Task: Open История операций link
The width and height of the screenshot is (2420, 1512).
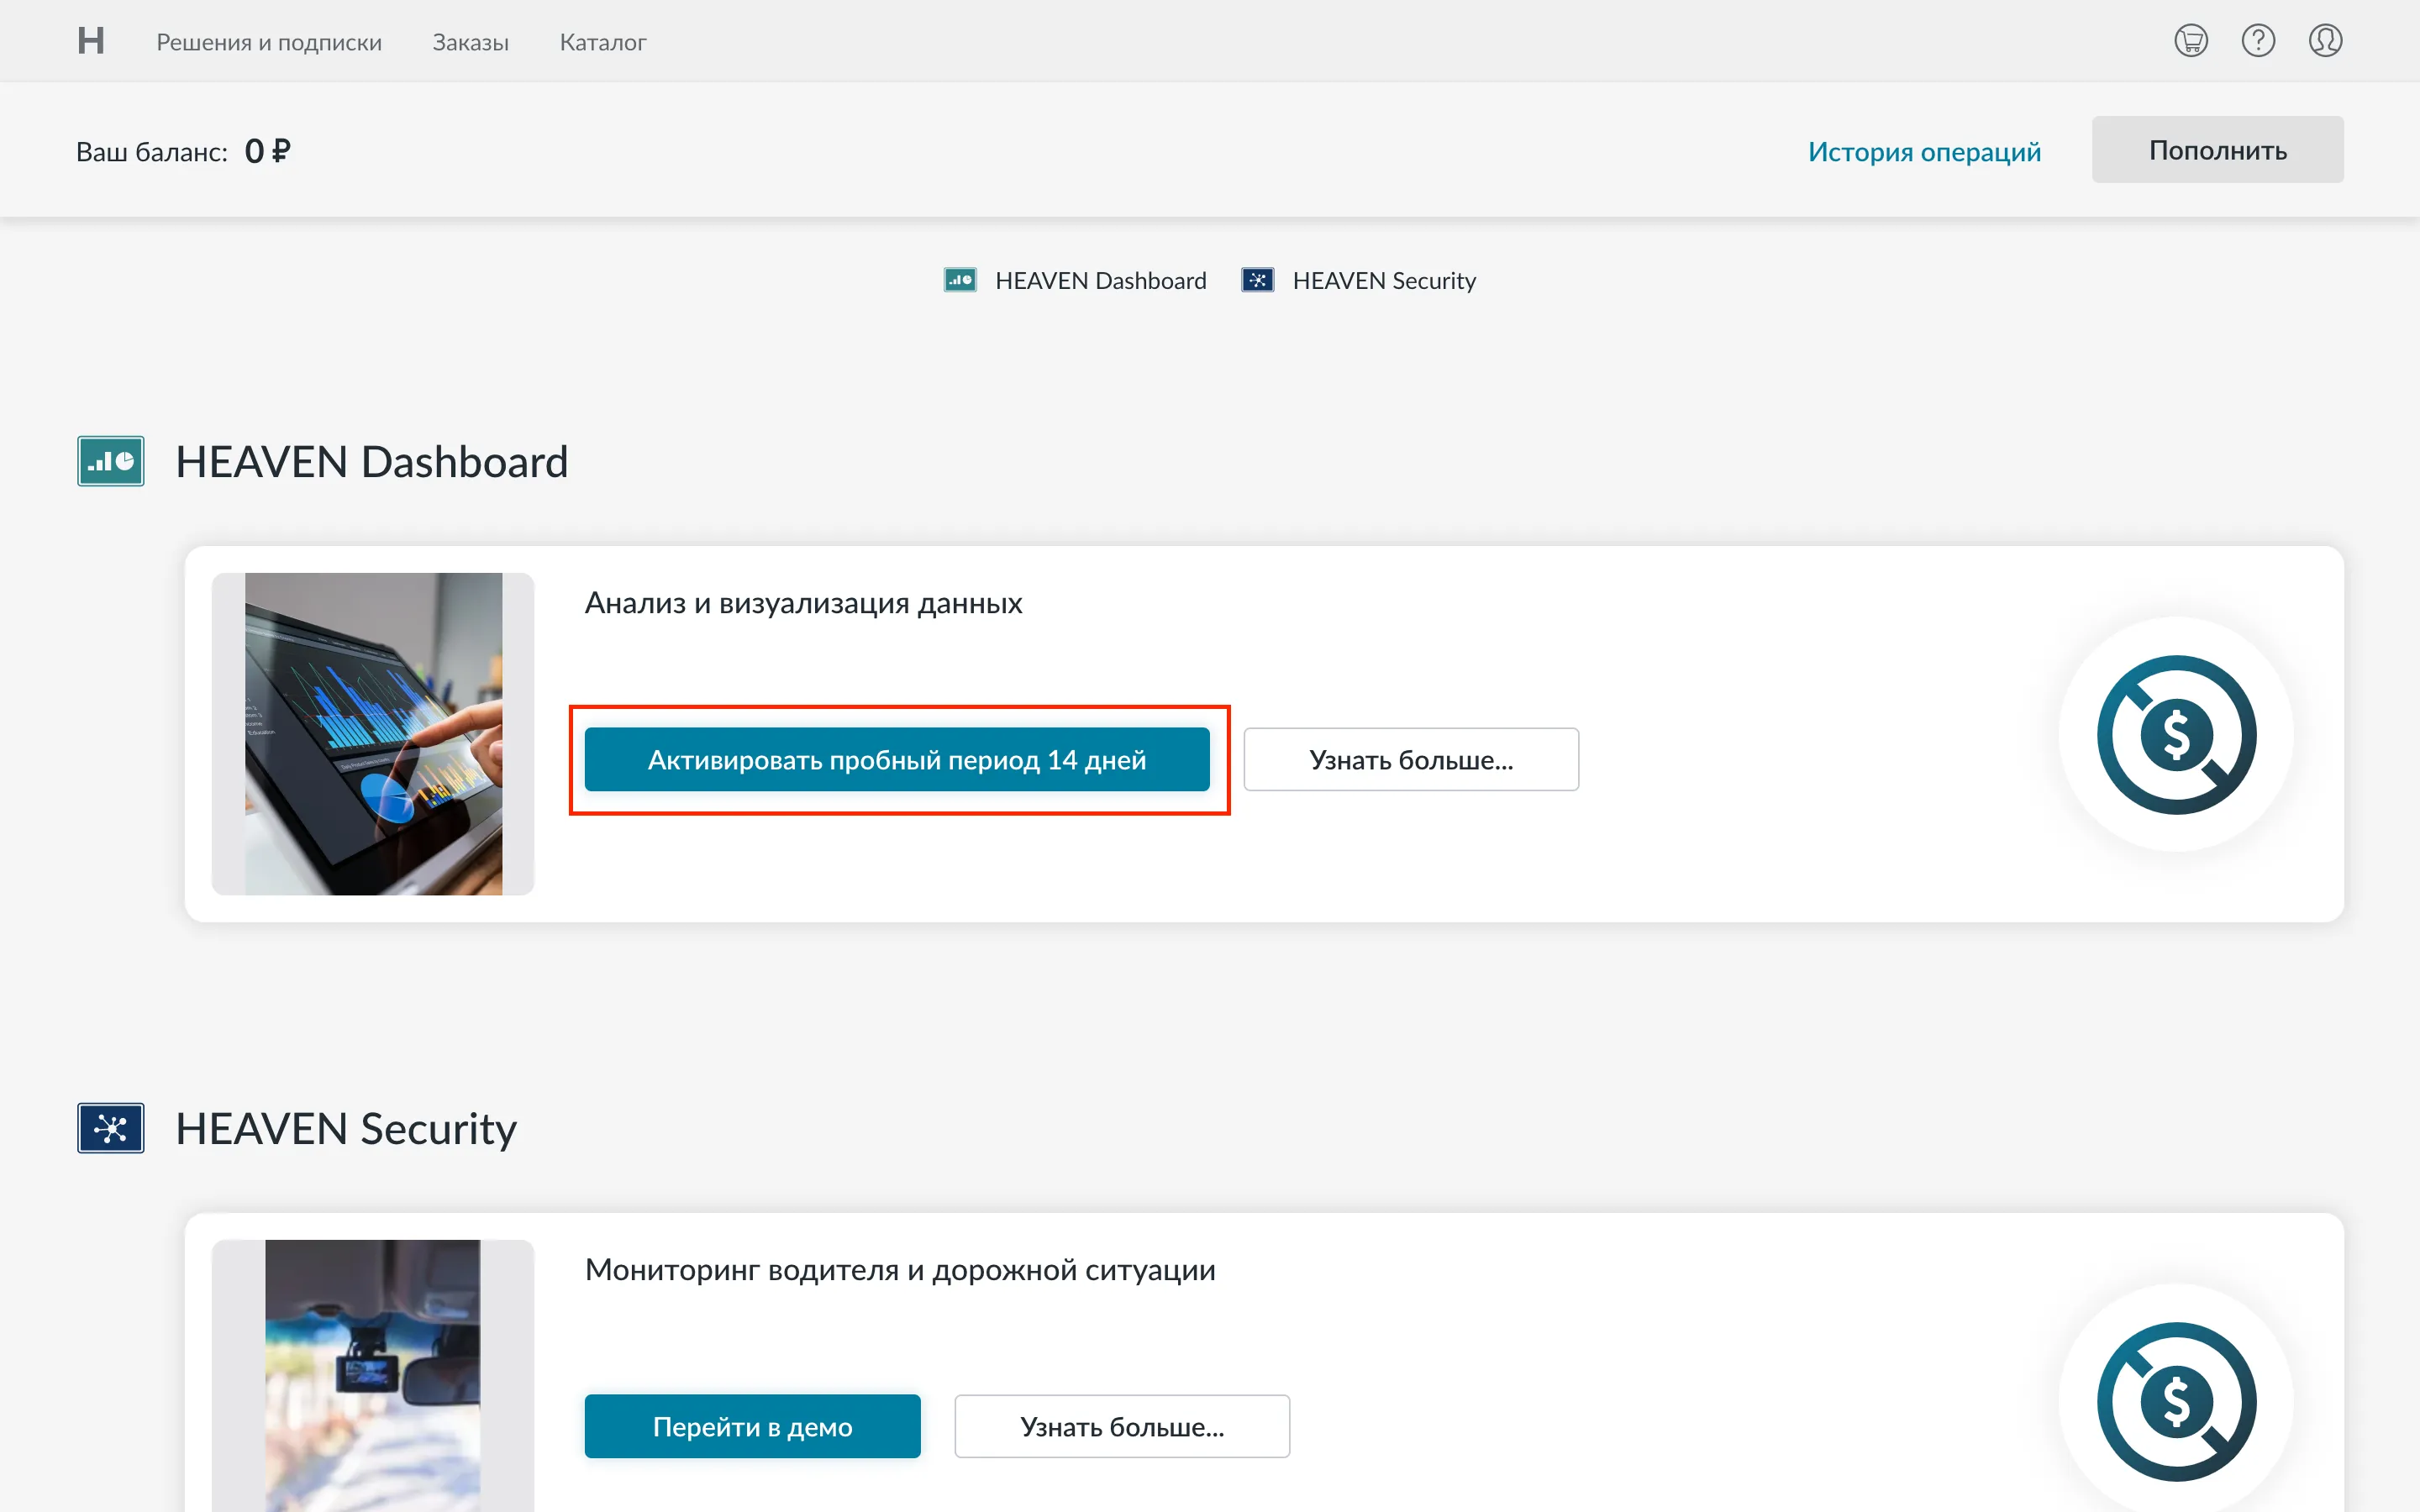Action: pyautogui.click(x=1924, y=151)
